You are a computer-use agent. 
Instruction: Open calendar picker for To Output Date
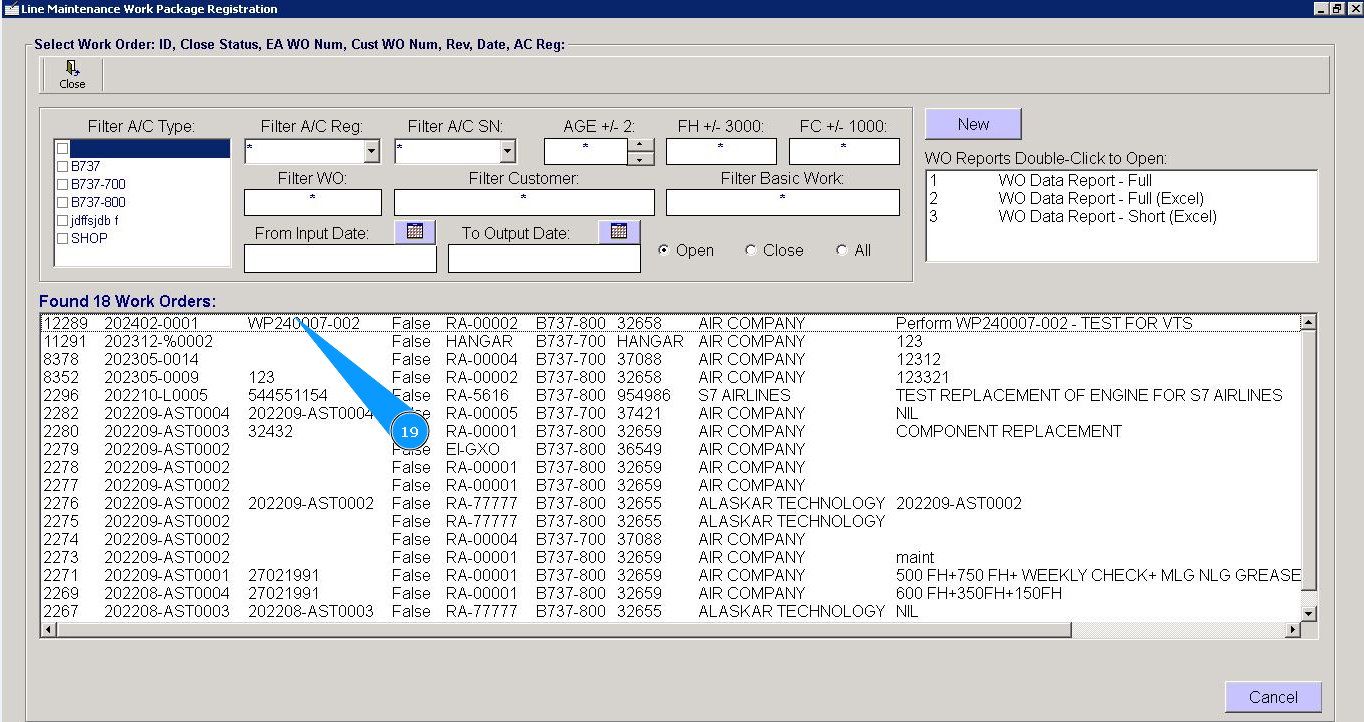[618, 231]
